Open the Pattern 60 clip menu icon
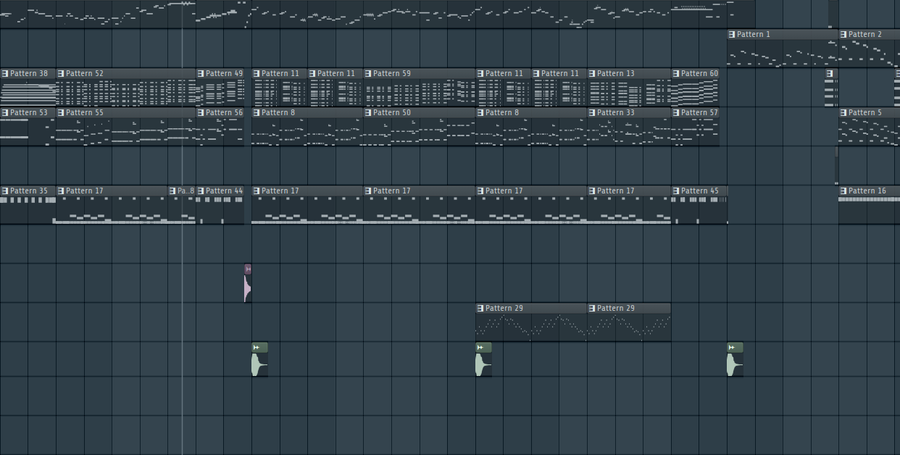 click(676, 73)
